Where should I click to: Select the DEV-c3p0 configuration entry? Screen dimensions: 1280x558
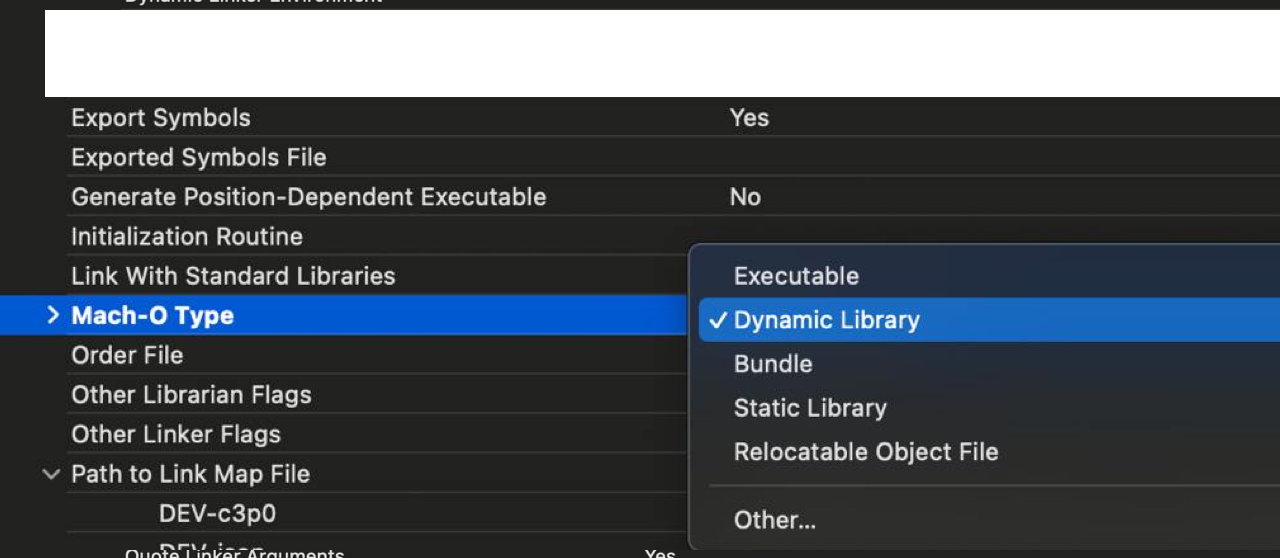(x=217, y=514)
